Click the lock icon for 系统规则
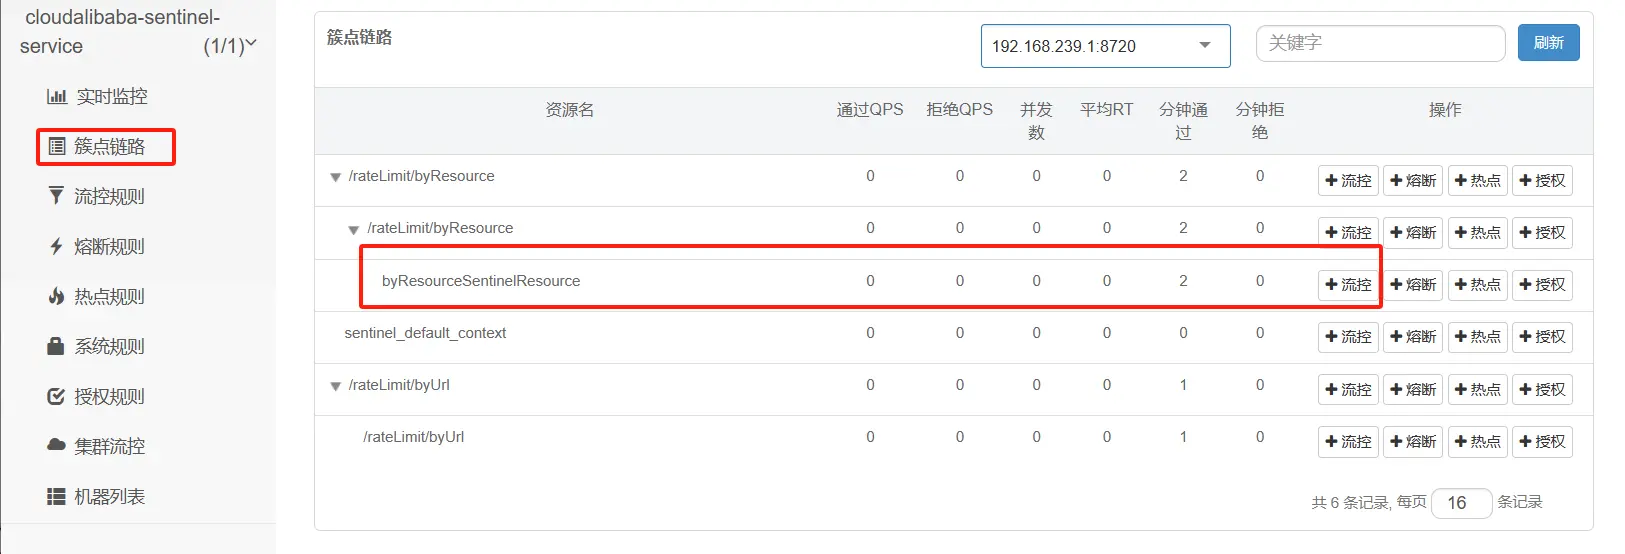 (x=57, y=346)
